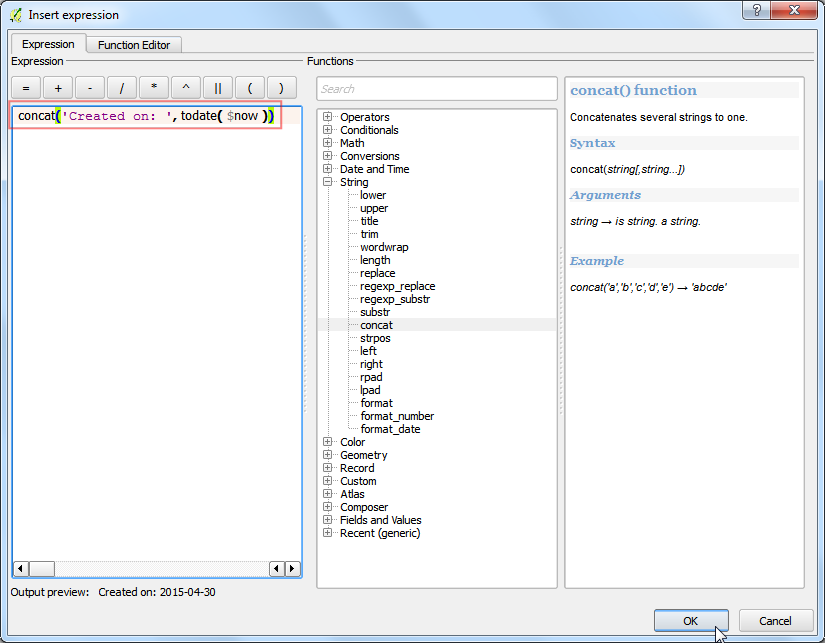Insert the open parenthesis
Screen dimensions: 825x643
coord(250,88)
